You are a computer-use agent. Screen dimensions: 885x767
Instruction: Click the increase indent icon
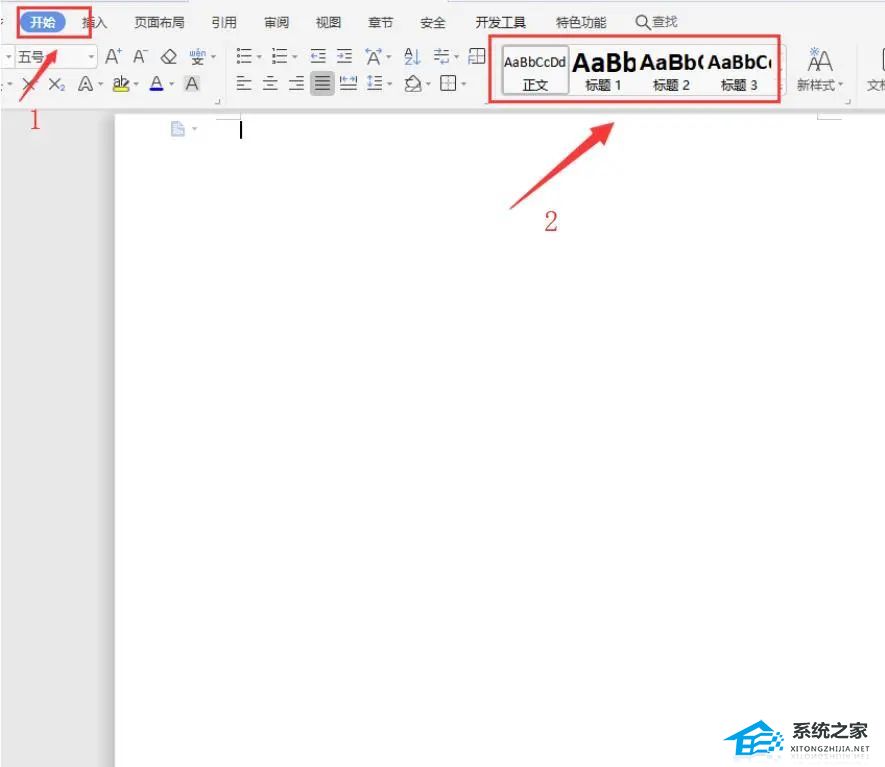344,56
